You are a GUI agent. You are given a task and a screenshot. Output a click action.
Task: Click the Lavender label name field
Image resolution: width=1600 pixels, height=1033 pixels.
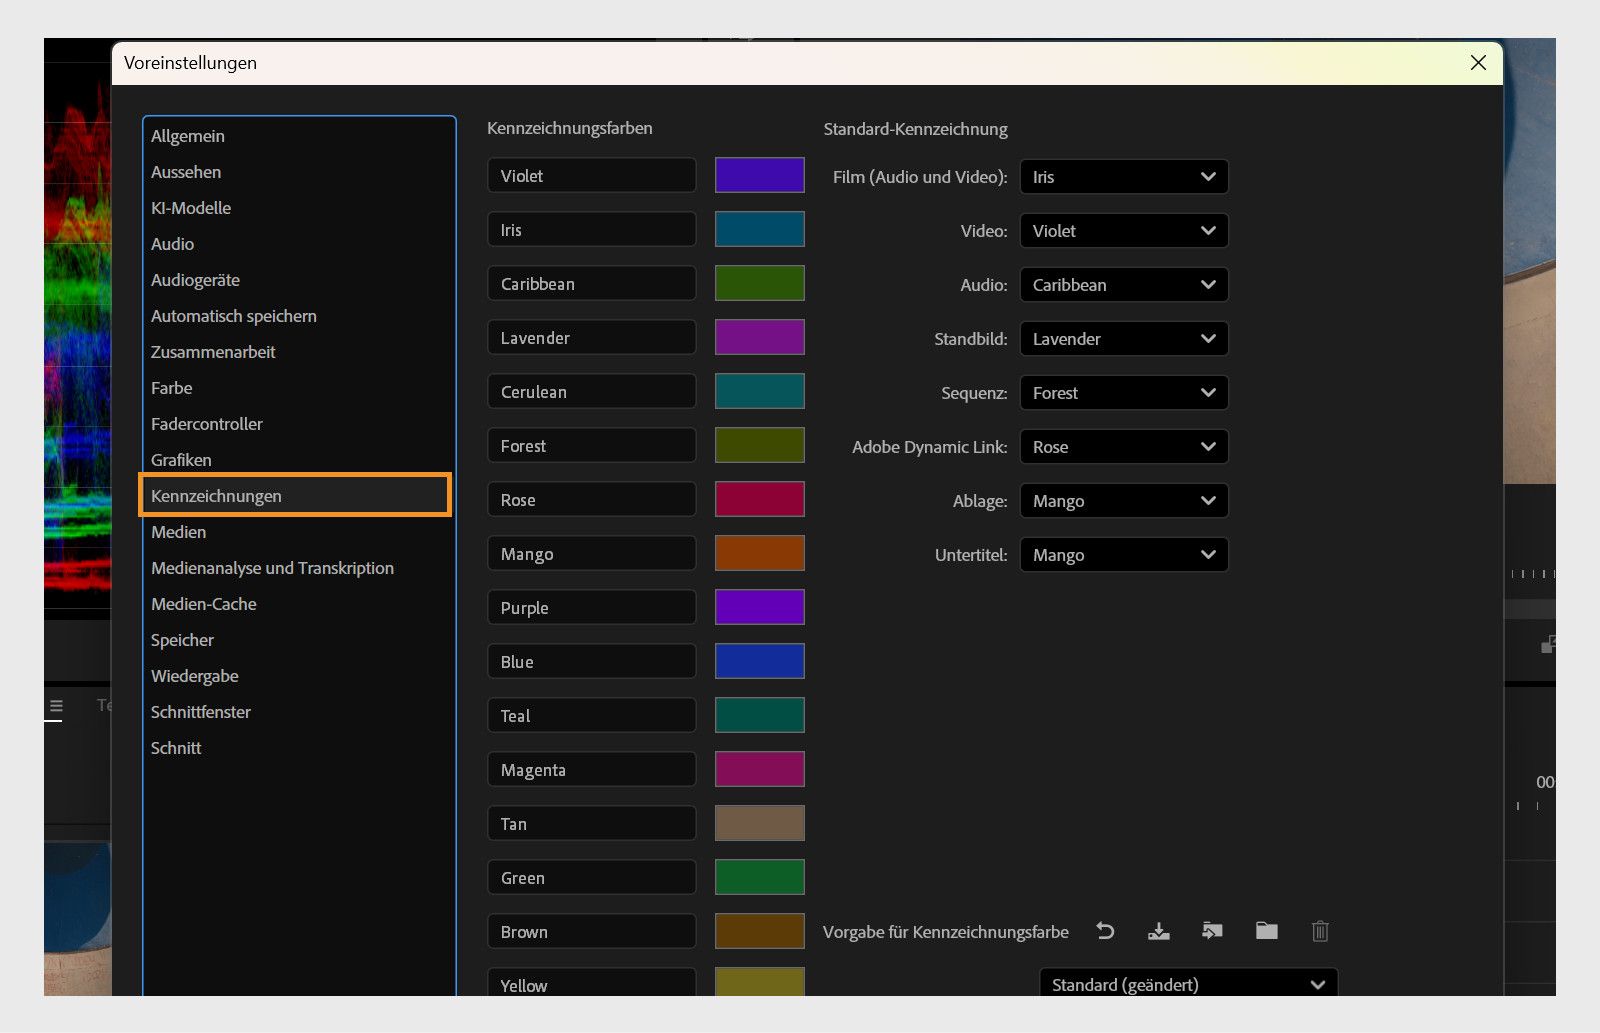(x=592, y=337)
